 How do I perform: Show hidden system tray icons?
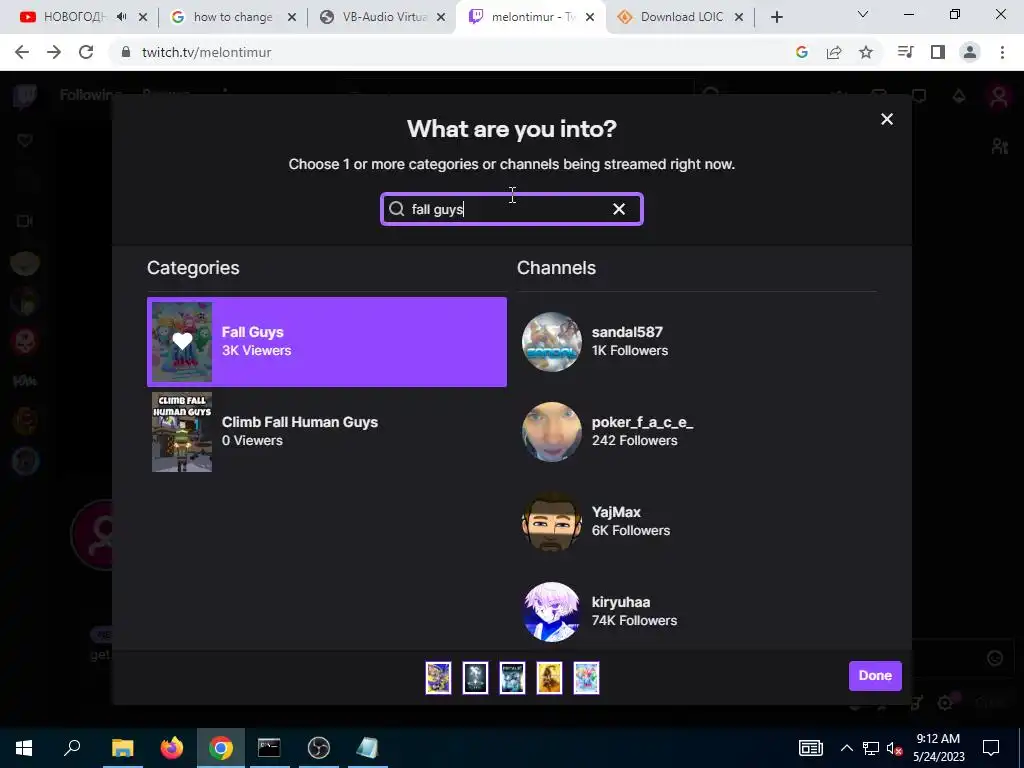coord(846,748)
